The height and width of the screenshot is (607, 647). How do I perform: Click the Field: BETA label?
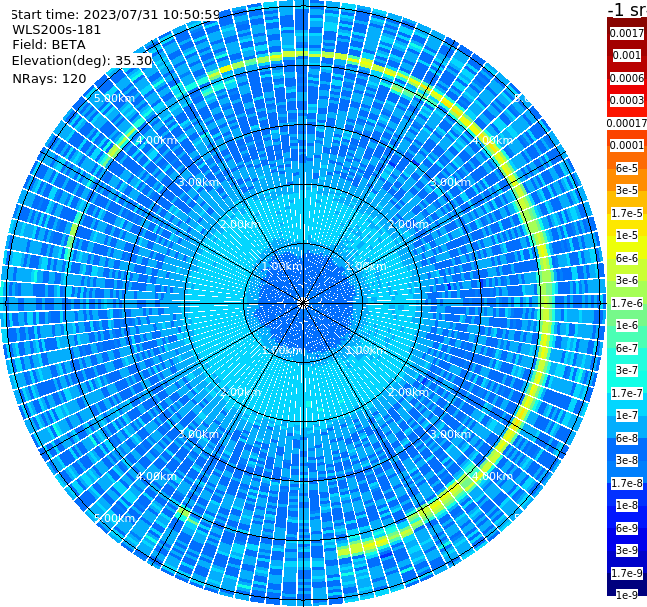[x=49, y=45]
